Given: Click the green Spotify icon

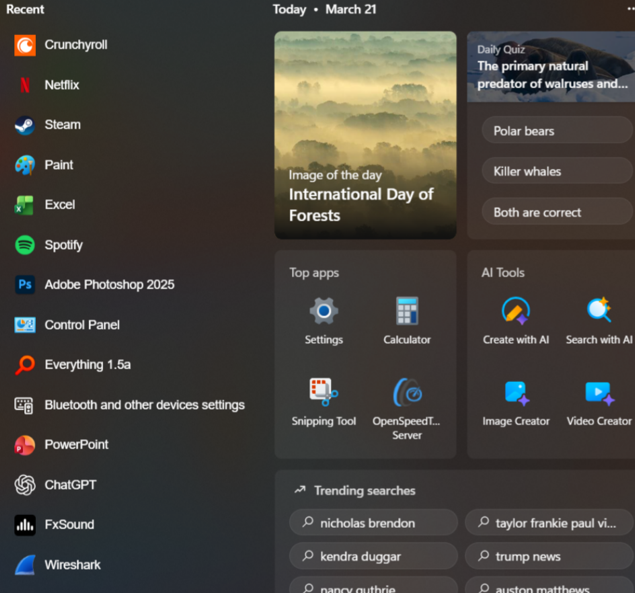Looking at the screenshot, I should pyautogui.click(x=25, y=245).
